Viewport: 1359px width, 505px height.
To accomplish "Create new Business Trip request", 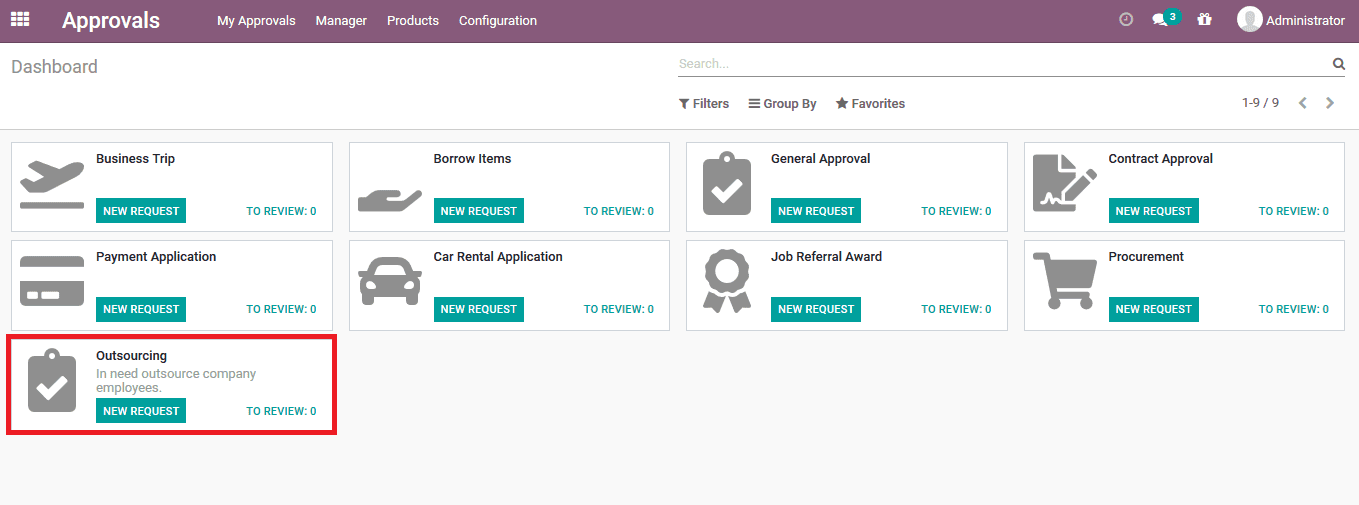I will click(141, 211).
